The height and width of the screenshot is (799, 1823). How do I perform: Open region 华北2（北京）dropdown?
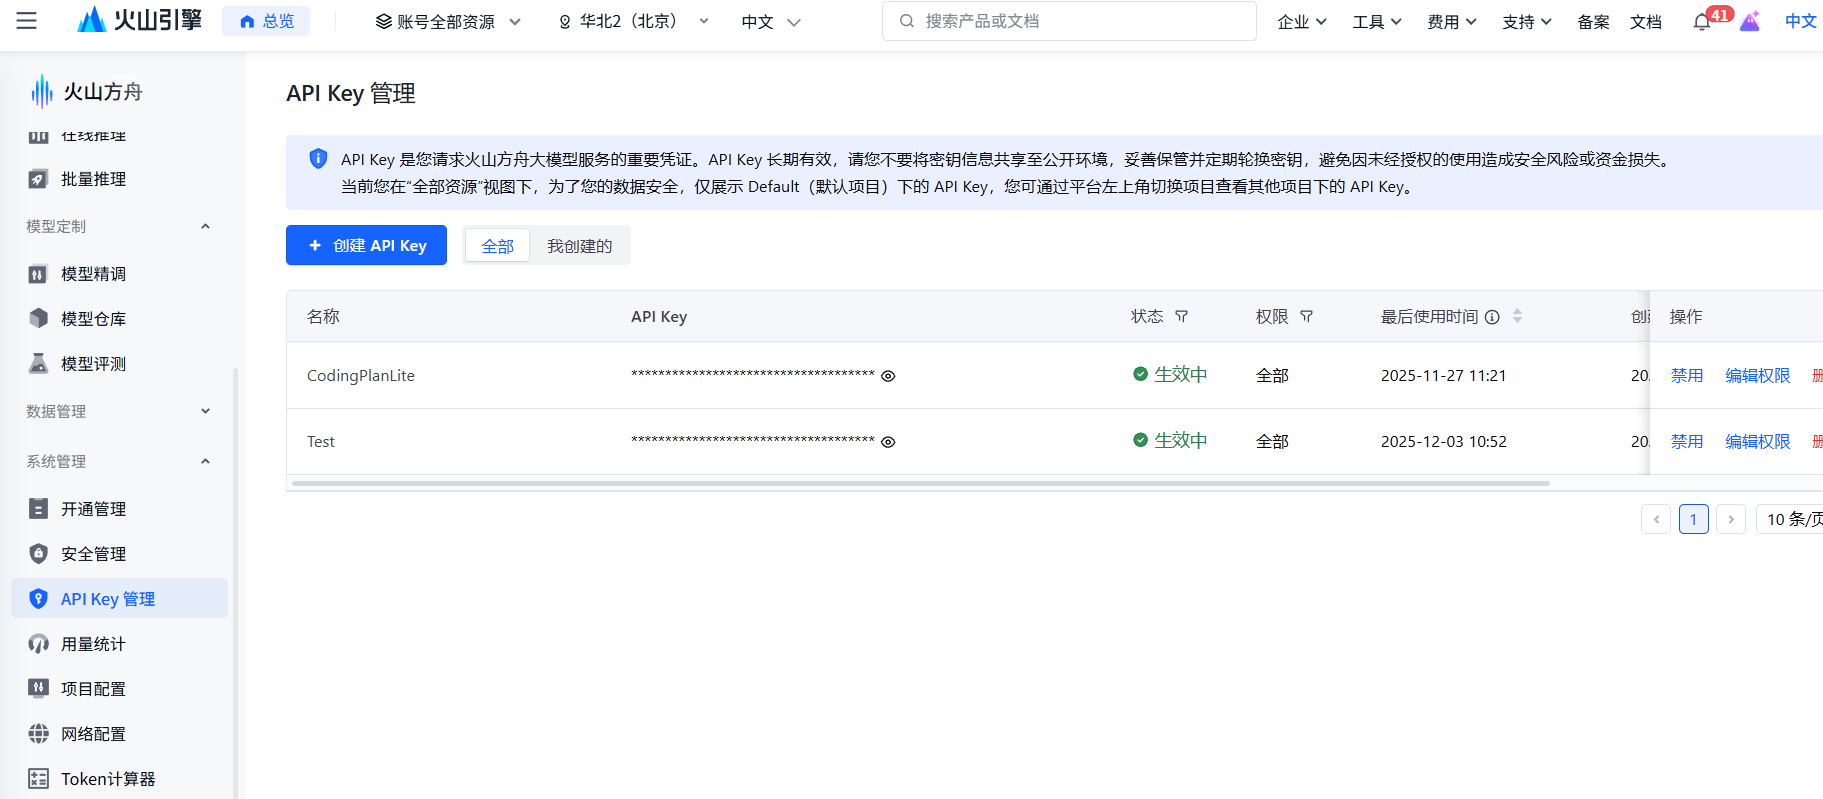point(633,21)
